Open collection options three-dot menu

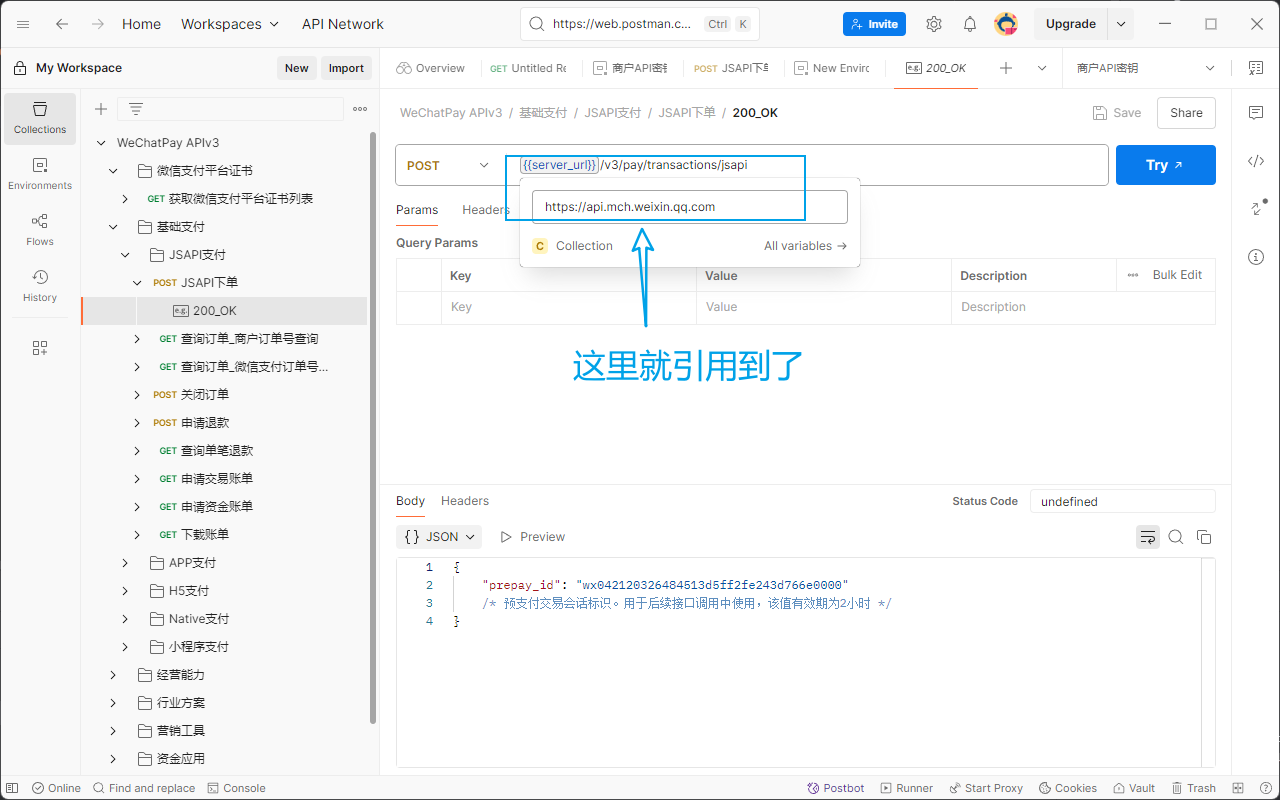(x=360, y=109)
